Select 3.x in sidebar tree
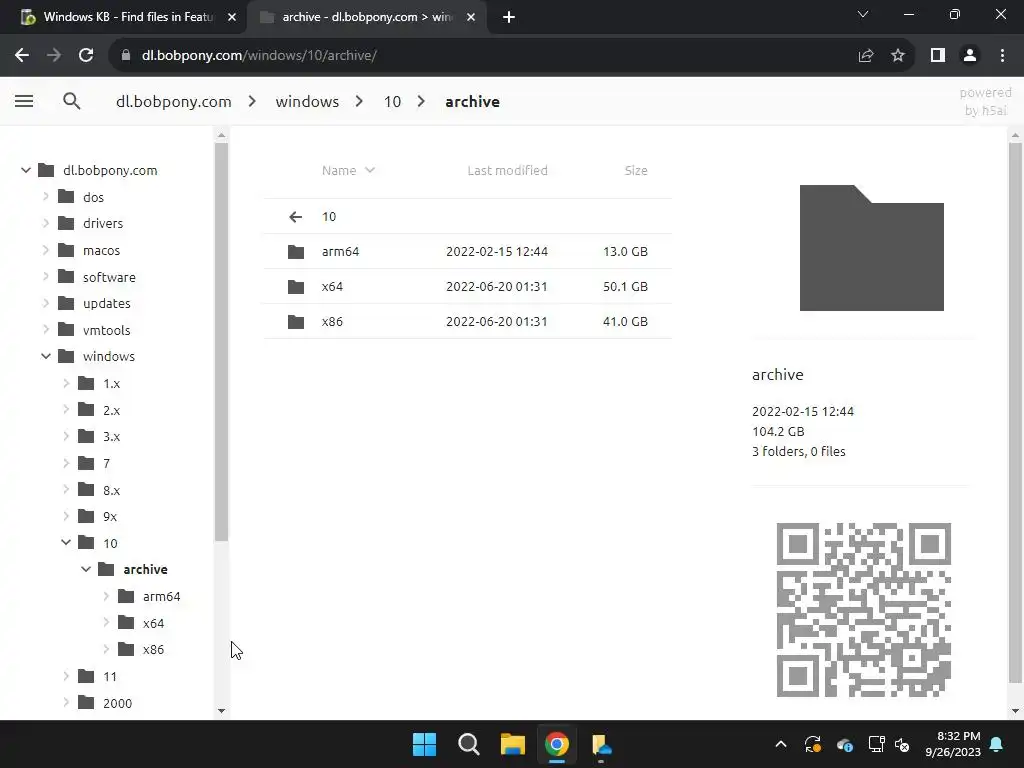Screen dimensions: 1024x768 [112, 436]
